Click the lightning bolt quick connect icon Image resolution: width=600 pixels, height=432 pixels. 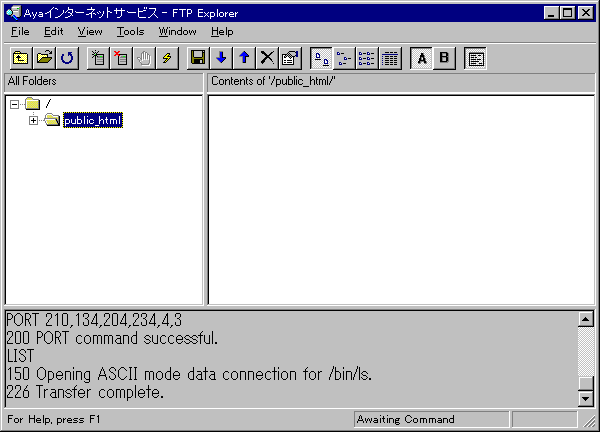point(167,58)
